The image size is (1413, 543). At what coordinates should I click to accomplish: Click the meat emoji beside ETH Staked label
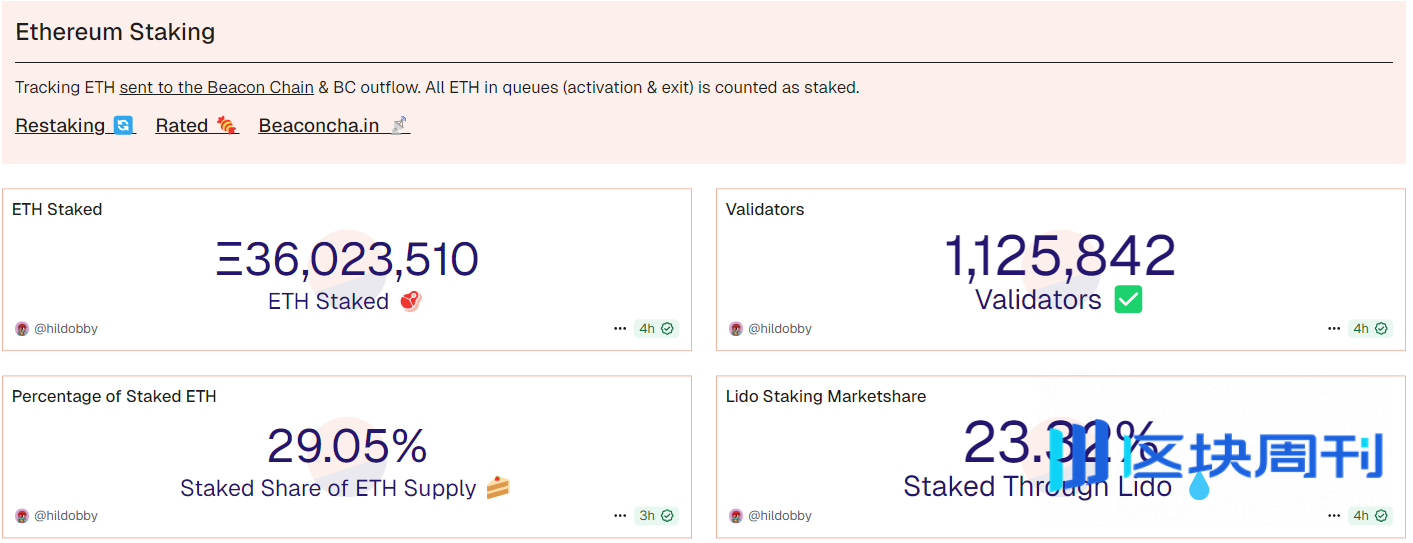coord(411,301)
